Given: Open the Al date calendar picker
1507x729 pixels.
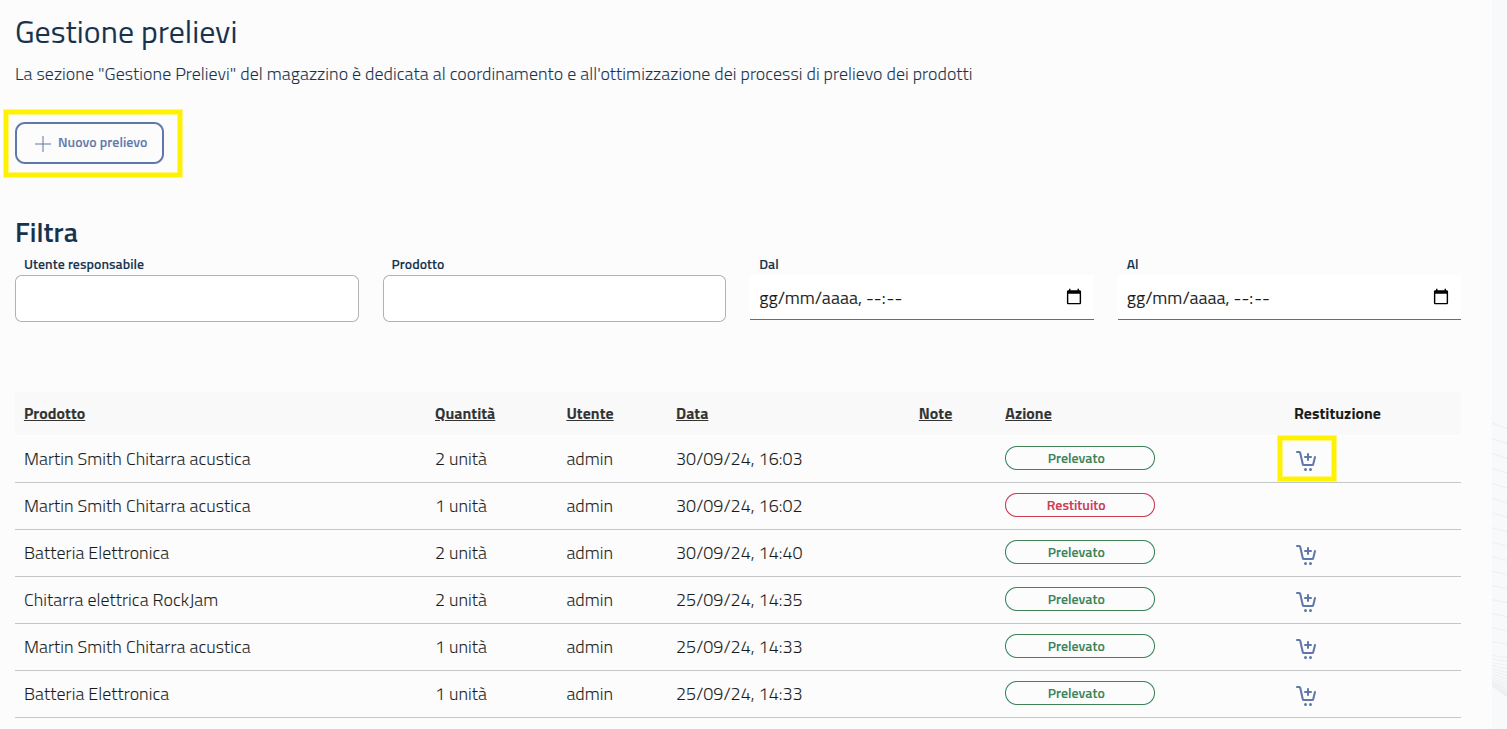Looking at the screenshot, I should tap(1440, 297).
